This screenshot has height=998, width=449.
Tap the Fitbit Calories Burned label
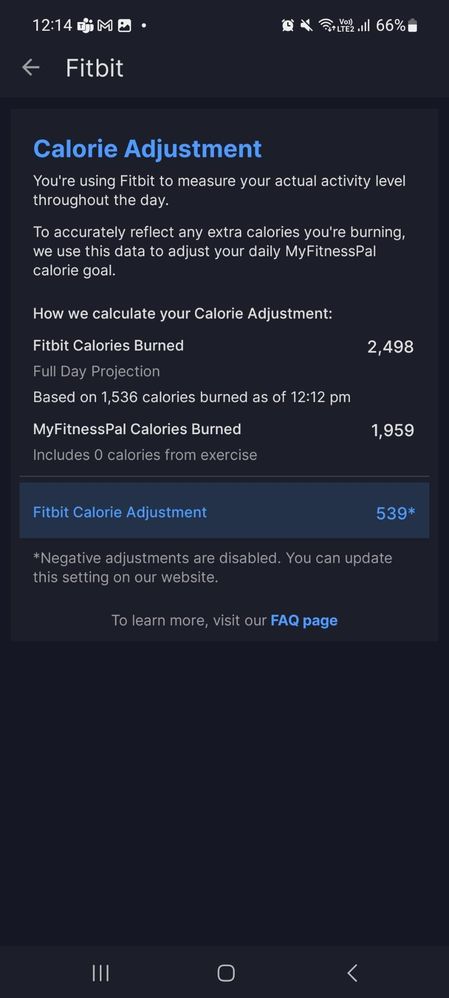[108, 346]
